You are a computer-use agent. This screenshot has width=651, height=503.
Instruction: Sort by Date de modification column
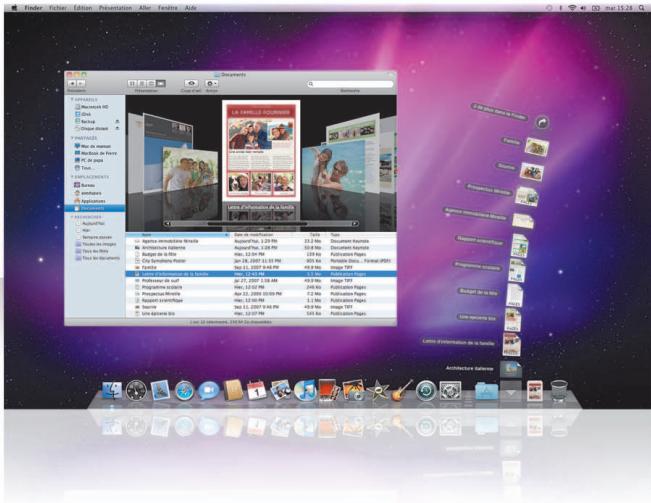(262, 235)
